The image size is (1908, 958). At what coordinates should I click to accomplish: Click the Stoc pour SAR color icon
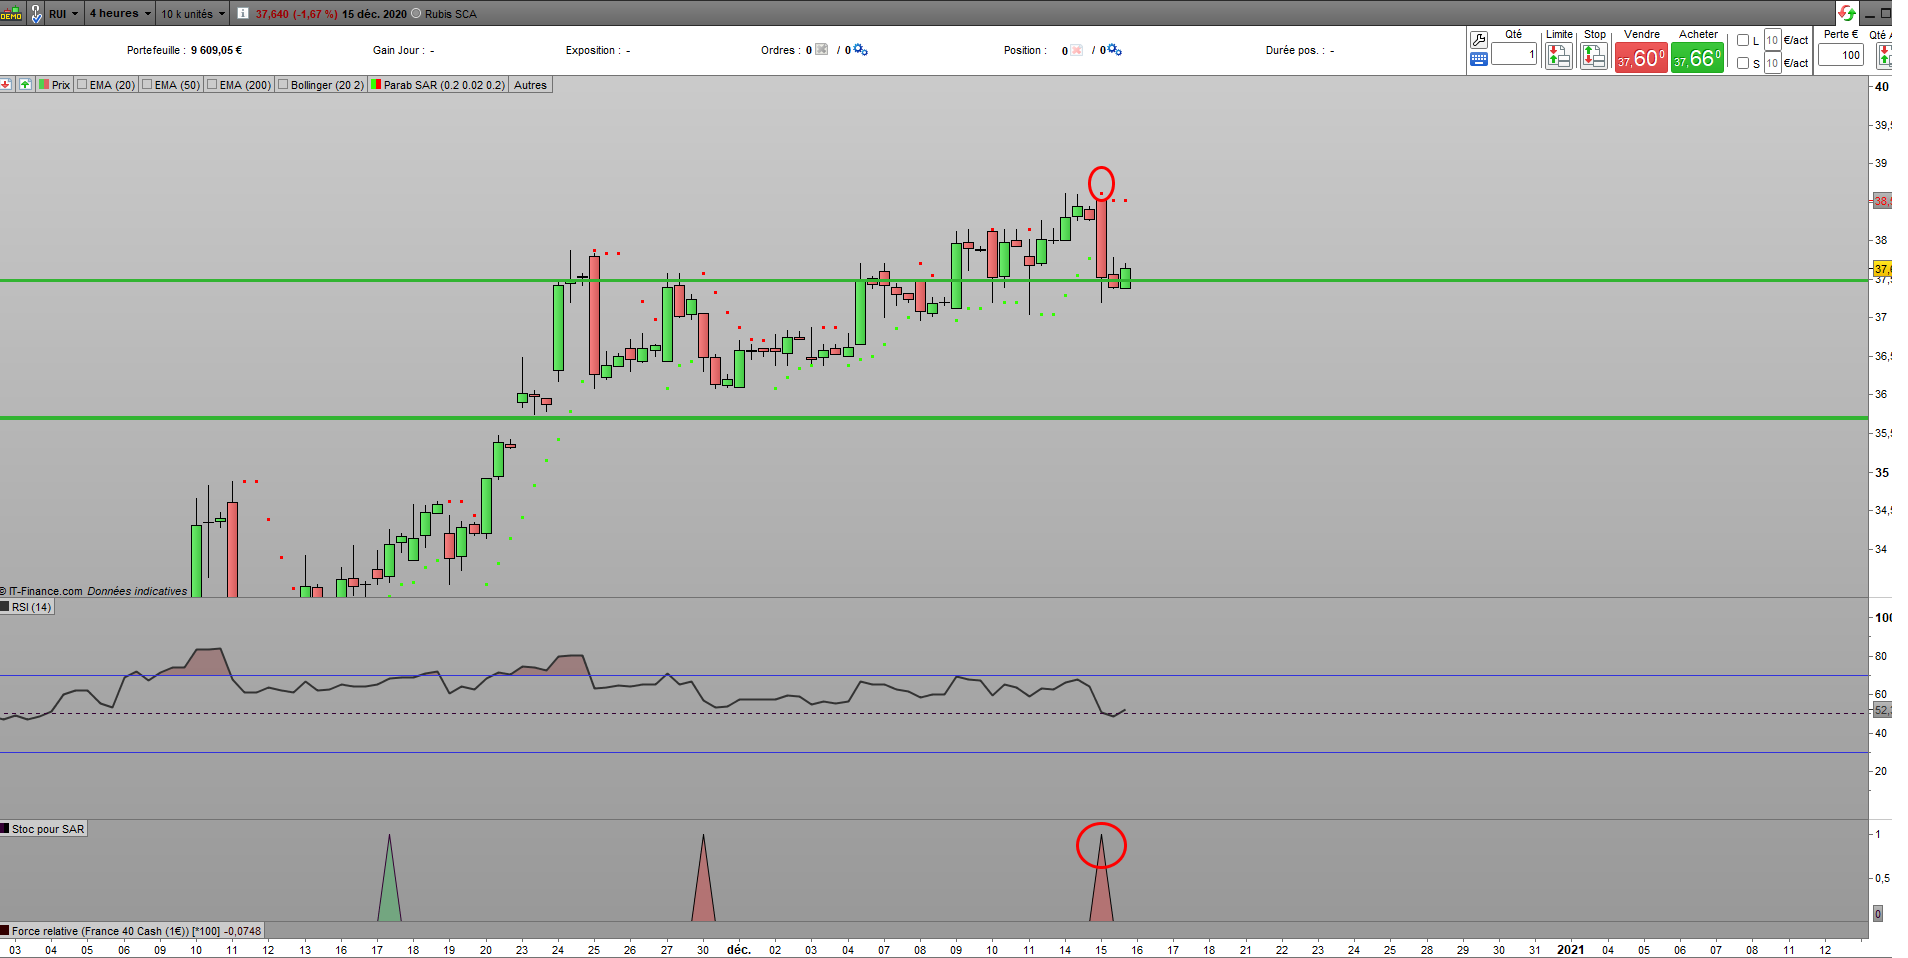pos(5,829)
